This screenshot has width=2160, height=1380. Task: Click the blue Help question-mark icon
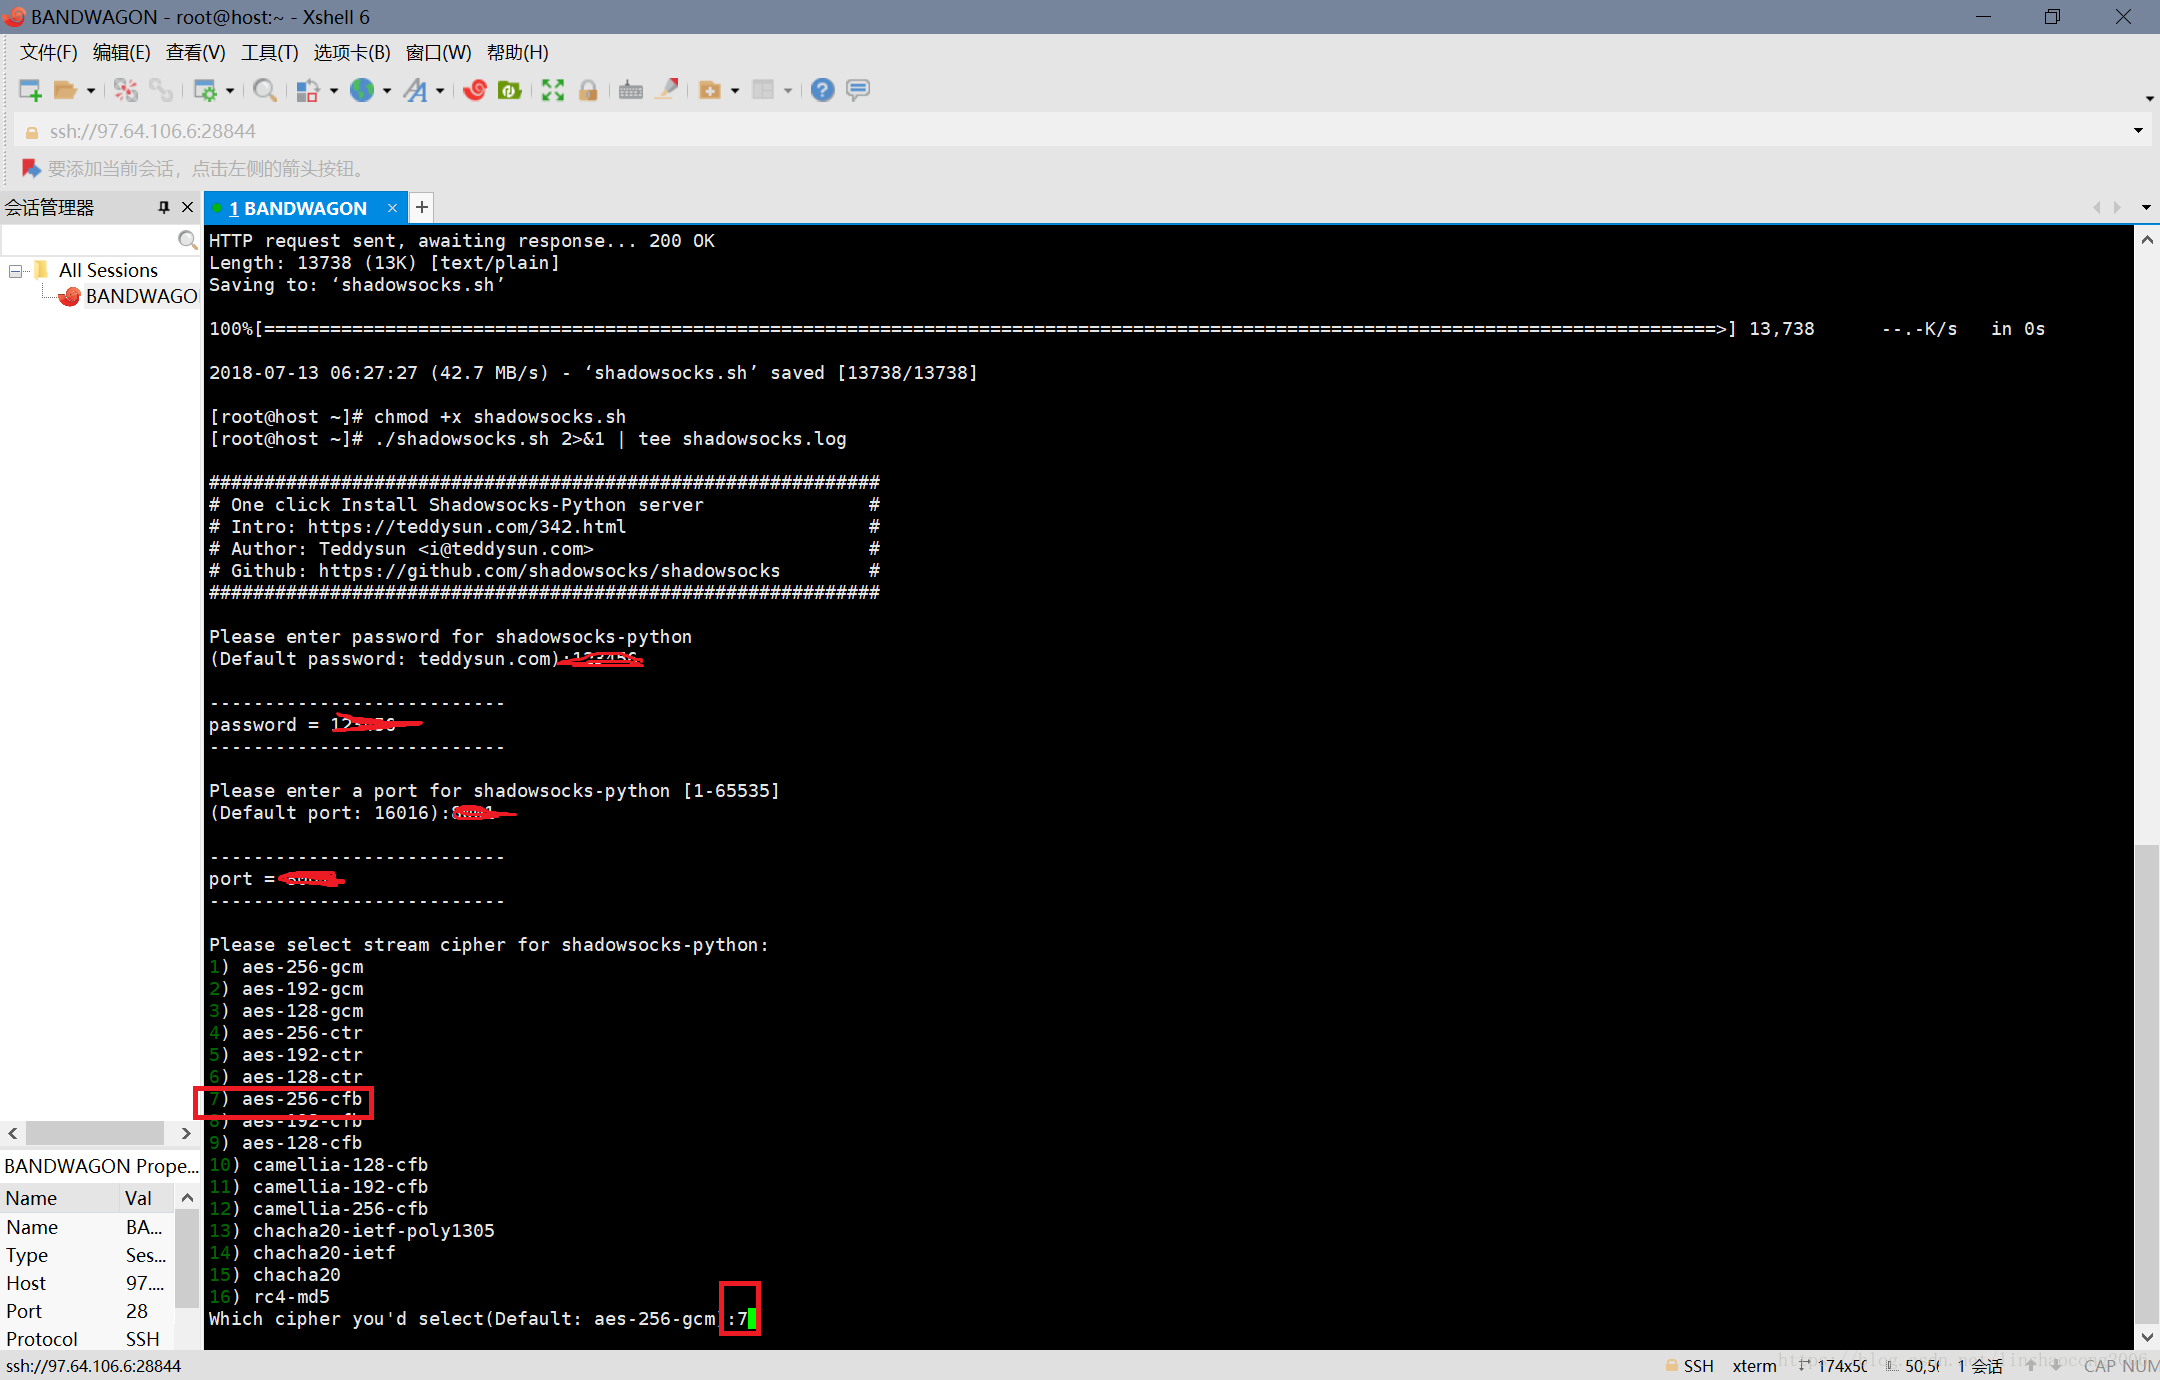822,90
